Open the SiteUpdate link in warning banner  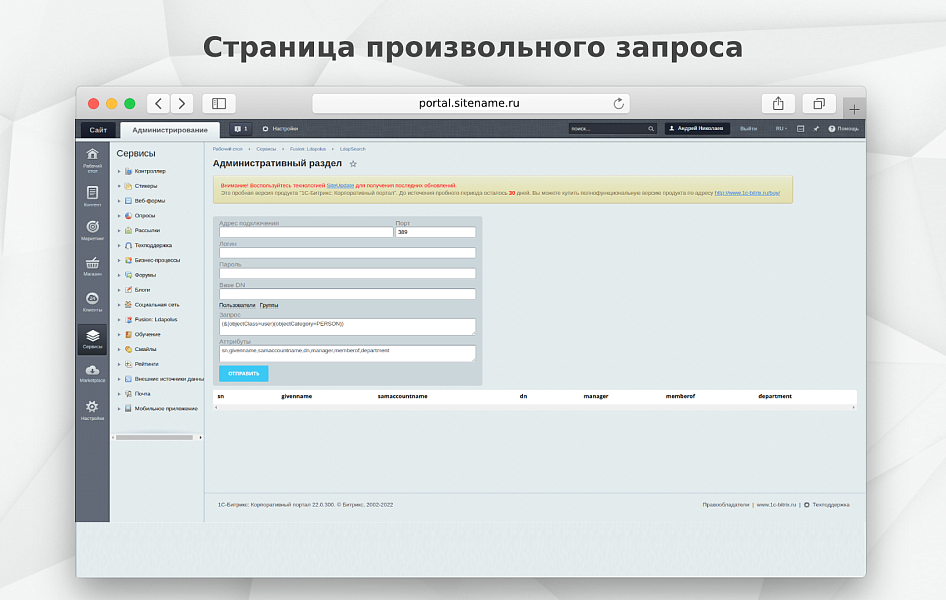coord(340,185)
